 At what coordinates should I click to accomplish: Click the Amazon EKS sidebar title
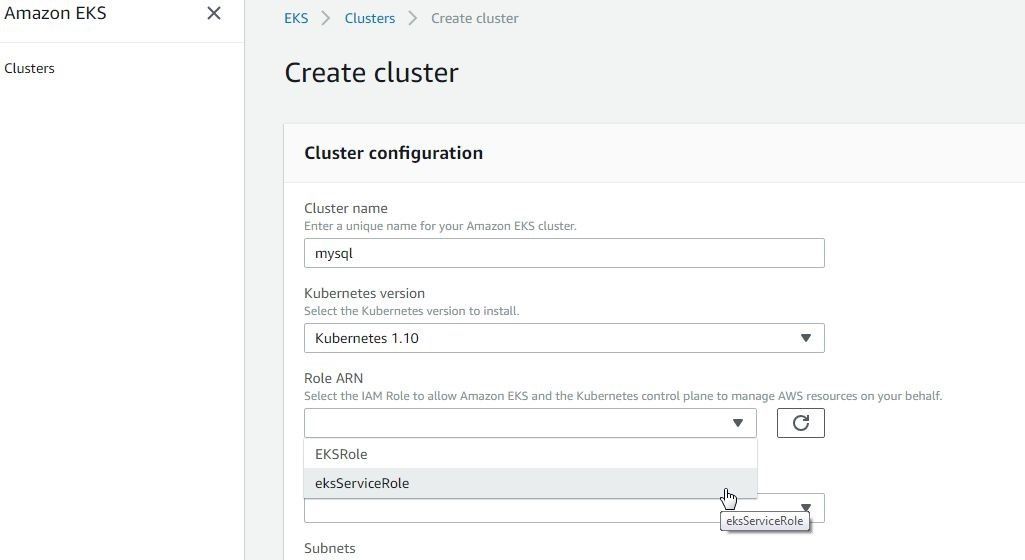pos(55,13)
